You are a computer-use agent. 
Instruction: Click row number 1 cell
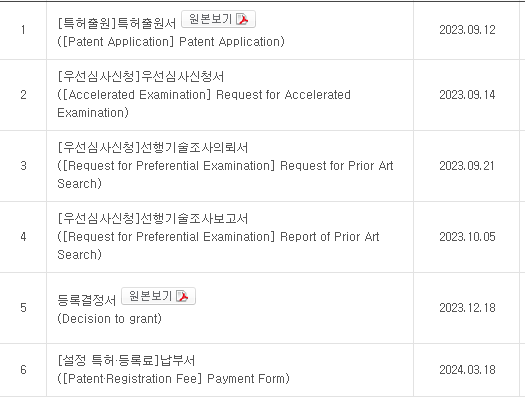pos(23,30)
